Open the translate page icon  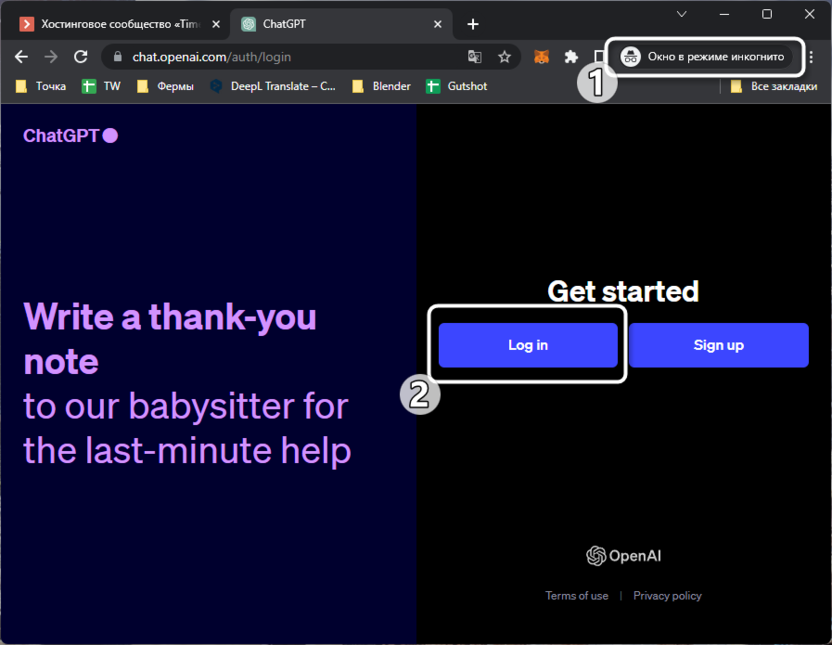point(474,57)
